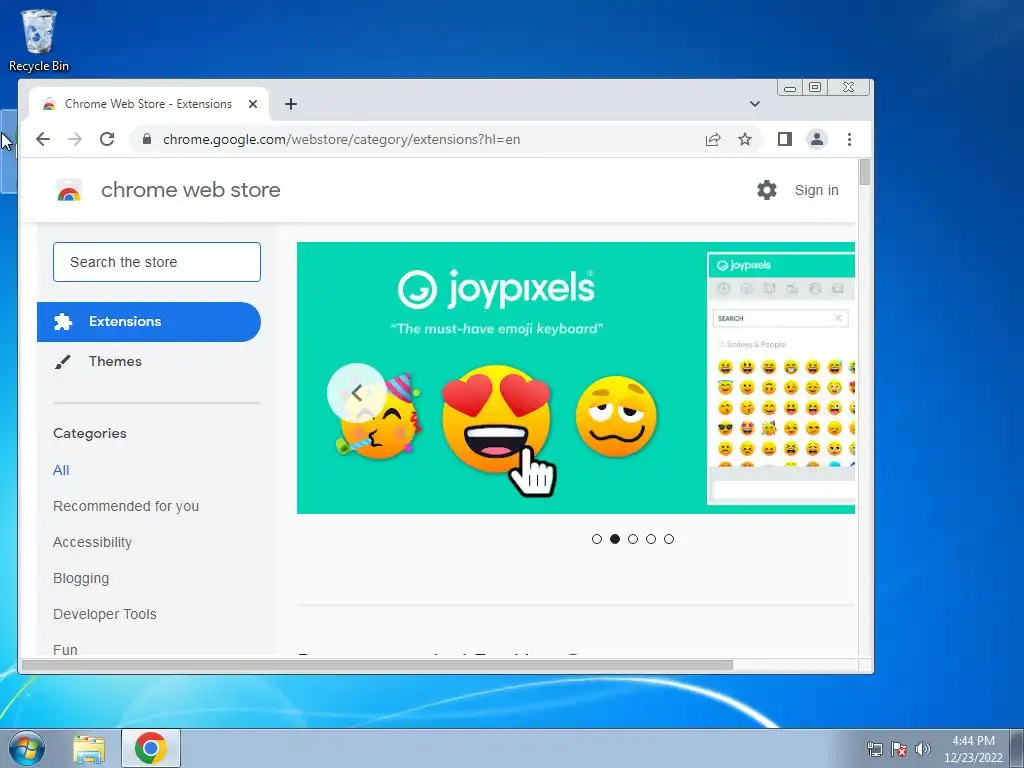Sign in to the web store
The height and width of the screenshot is (768, 1024).
click(x=816, y=190)
